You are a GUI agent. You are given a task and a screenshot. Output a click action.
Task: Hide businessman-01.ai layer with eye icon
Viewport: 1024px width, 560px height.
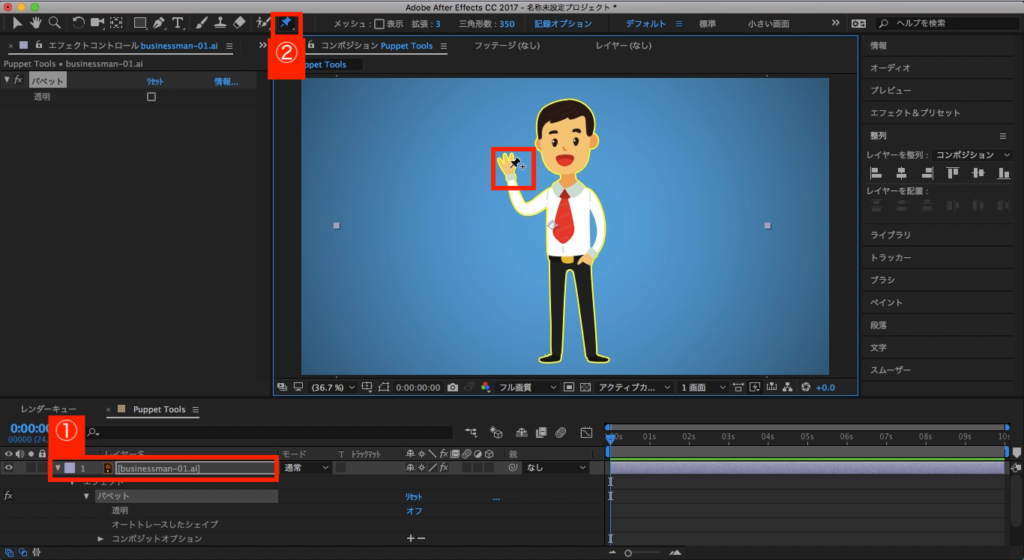[x=9, y=467]
